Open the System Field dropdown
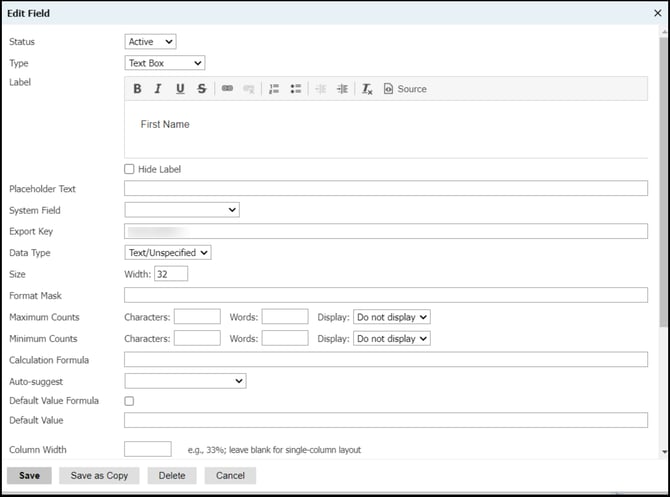Viewport: 670px width, 497px height. tap(182, 210)
